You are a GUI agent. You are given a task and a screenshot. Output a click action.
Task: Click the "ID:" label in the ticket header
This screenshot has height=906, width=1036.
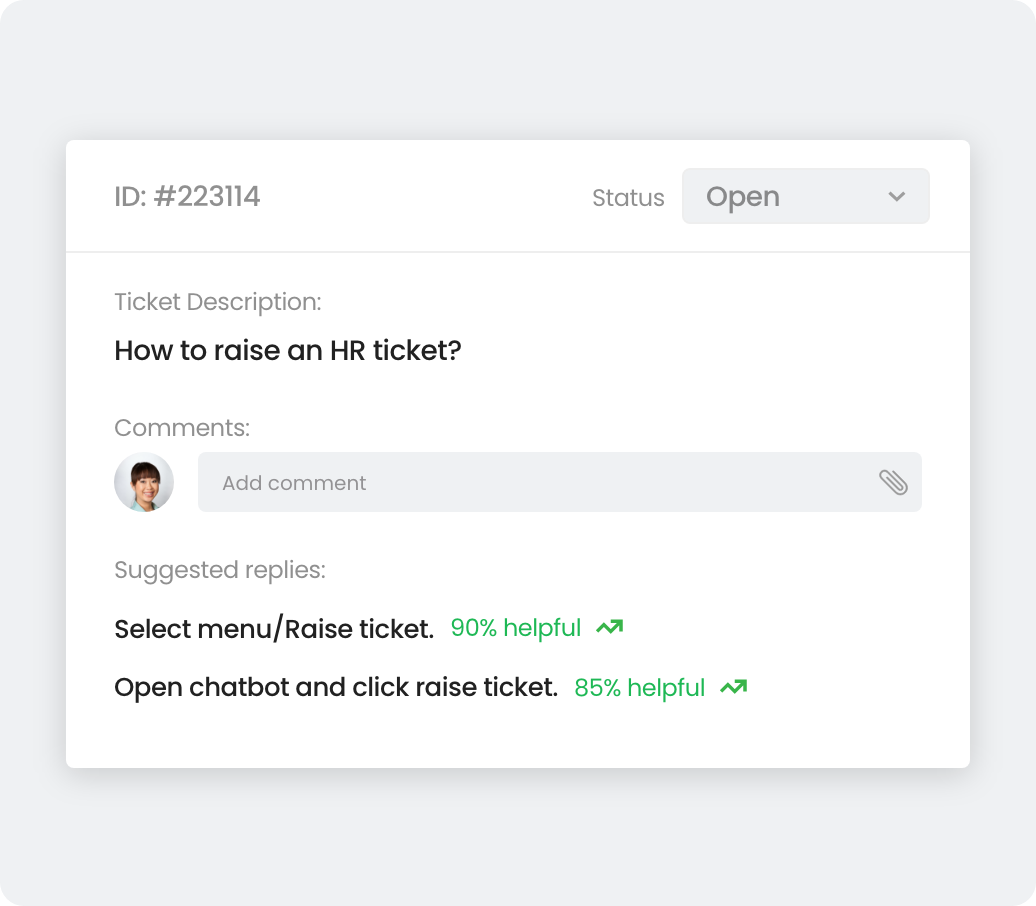[x=130, y=197]
